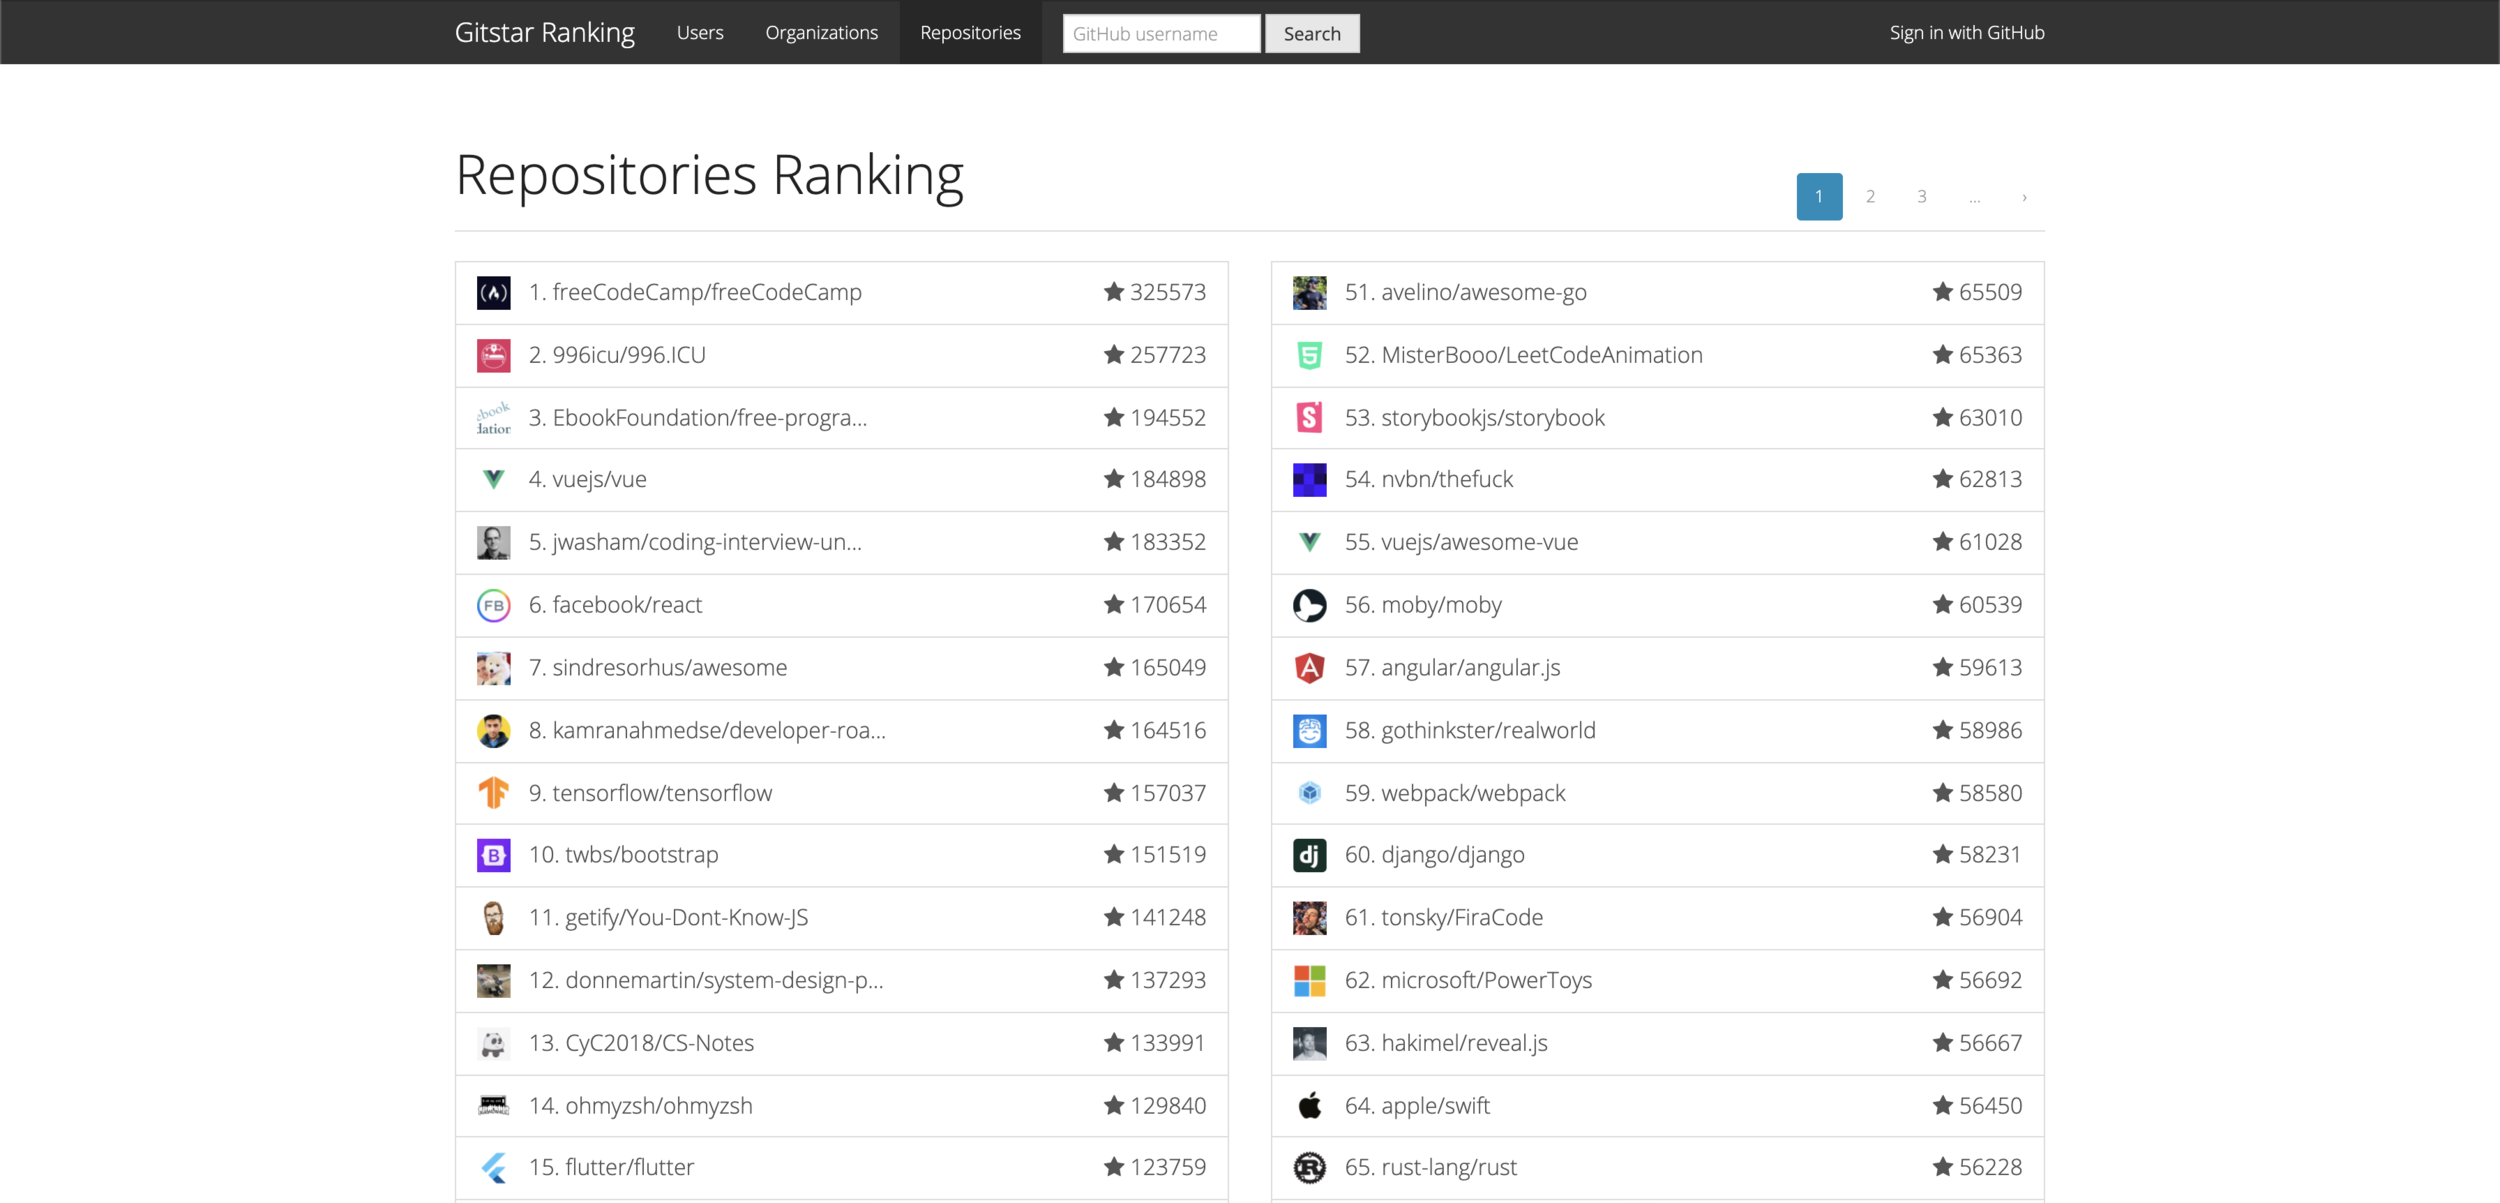Click the Flutter logo icon
2500x1203 pixels.
pos(493,1167)
